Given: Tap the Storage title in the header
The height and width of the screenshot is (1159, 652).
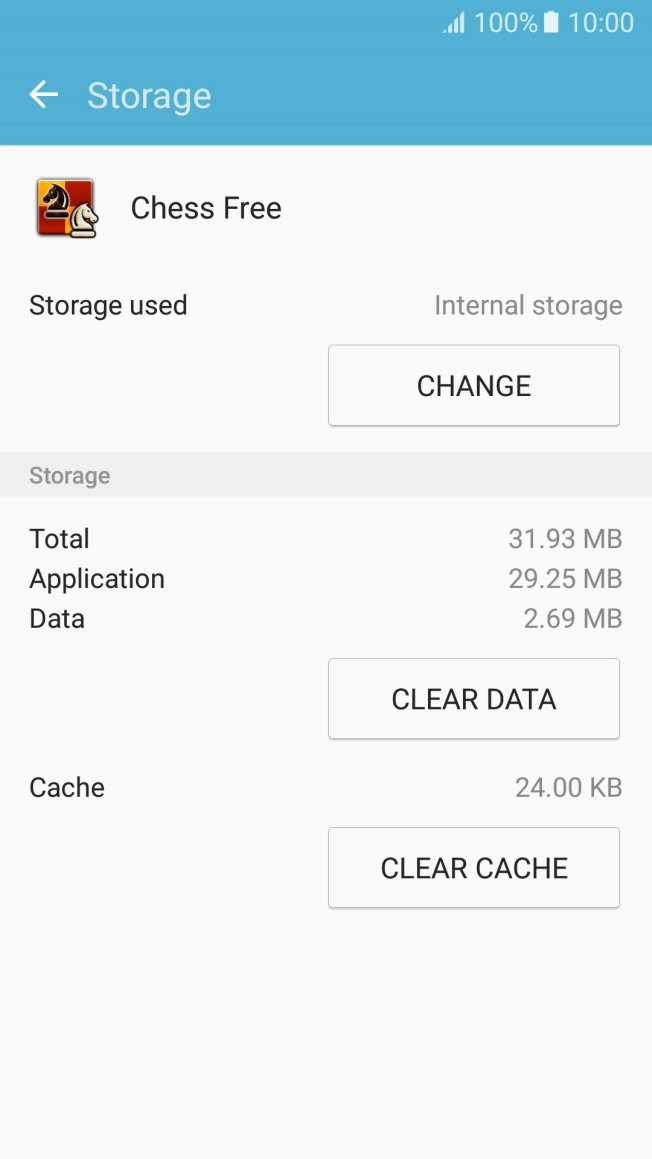Looking at the screenshot, I should click(x=149, y=96).
